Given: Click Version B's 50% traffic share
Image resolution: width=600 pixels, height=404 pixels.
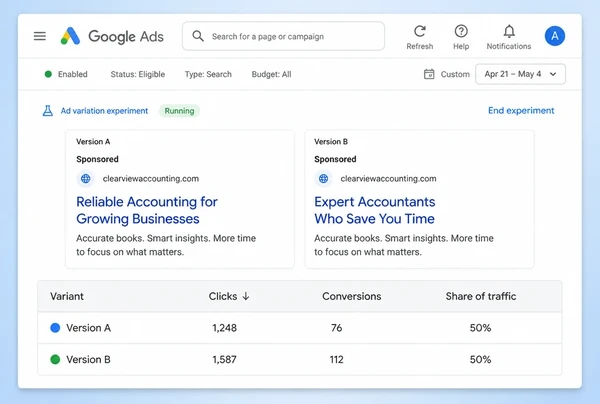Looking at the screenshot, I should 481,360.
